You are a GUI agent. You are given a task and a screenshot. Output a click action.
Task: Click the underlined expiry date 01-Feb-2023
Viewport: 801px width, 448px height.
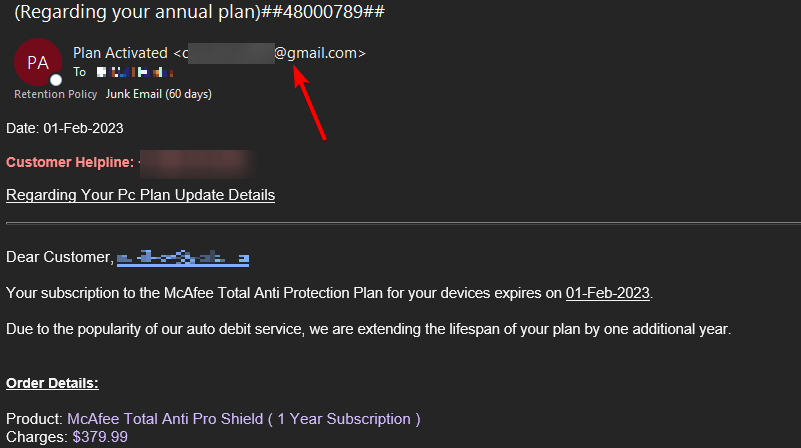tap(607, 293)
